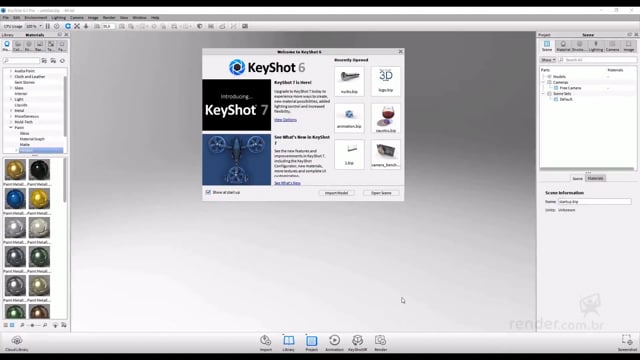The image size is (640, 360).
Task: Toggle the Project panel from bottom toolbar
Action: [311, 342]
